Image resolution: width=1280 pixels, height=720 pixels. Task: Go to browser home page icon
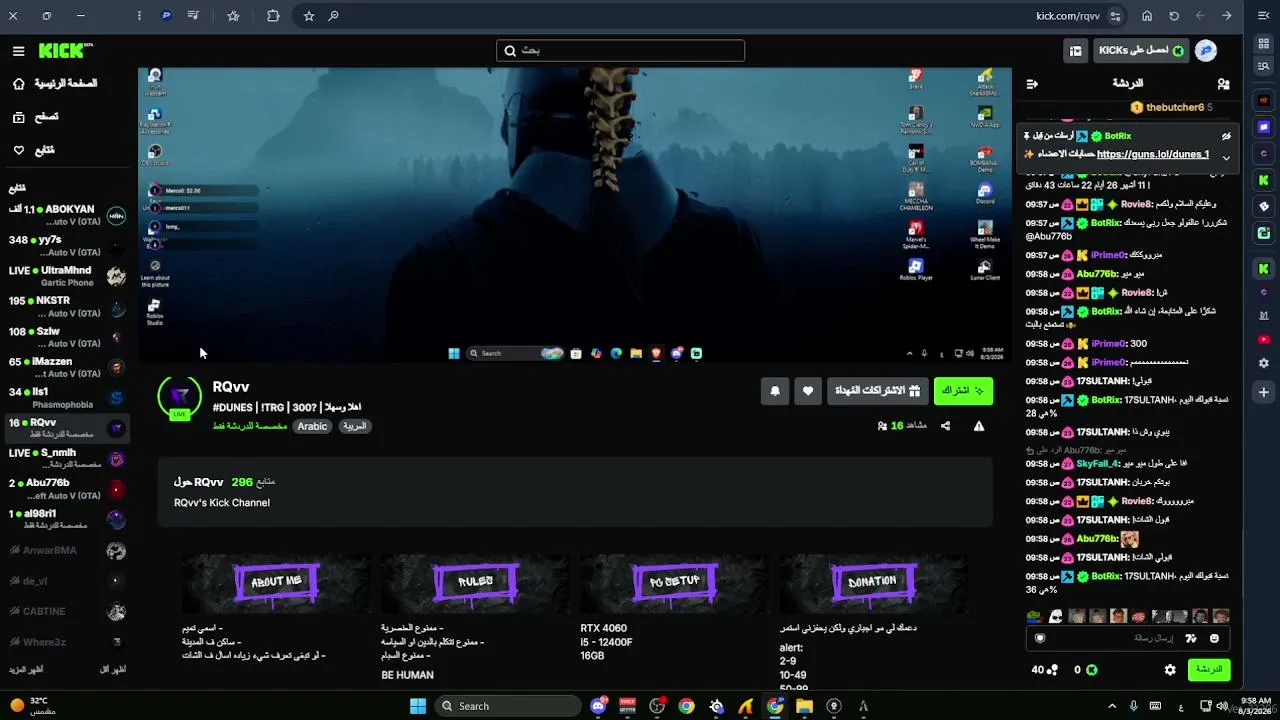coord(1147,16)
